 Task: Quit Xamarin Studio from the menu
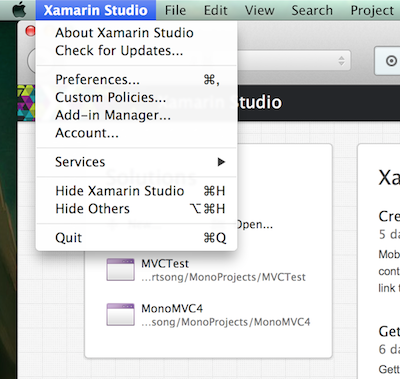136,238
